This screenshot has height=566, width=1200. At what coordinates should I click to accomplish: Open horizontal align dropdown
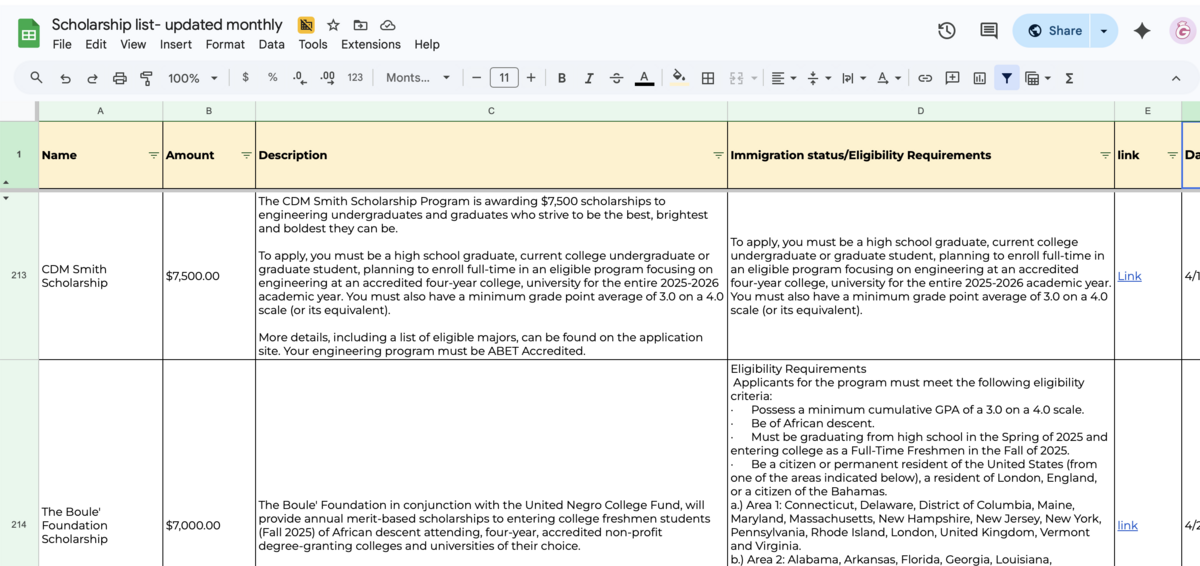click(x=784, y=78)
